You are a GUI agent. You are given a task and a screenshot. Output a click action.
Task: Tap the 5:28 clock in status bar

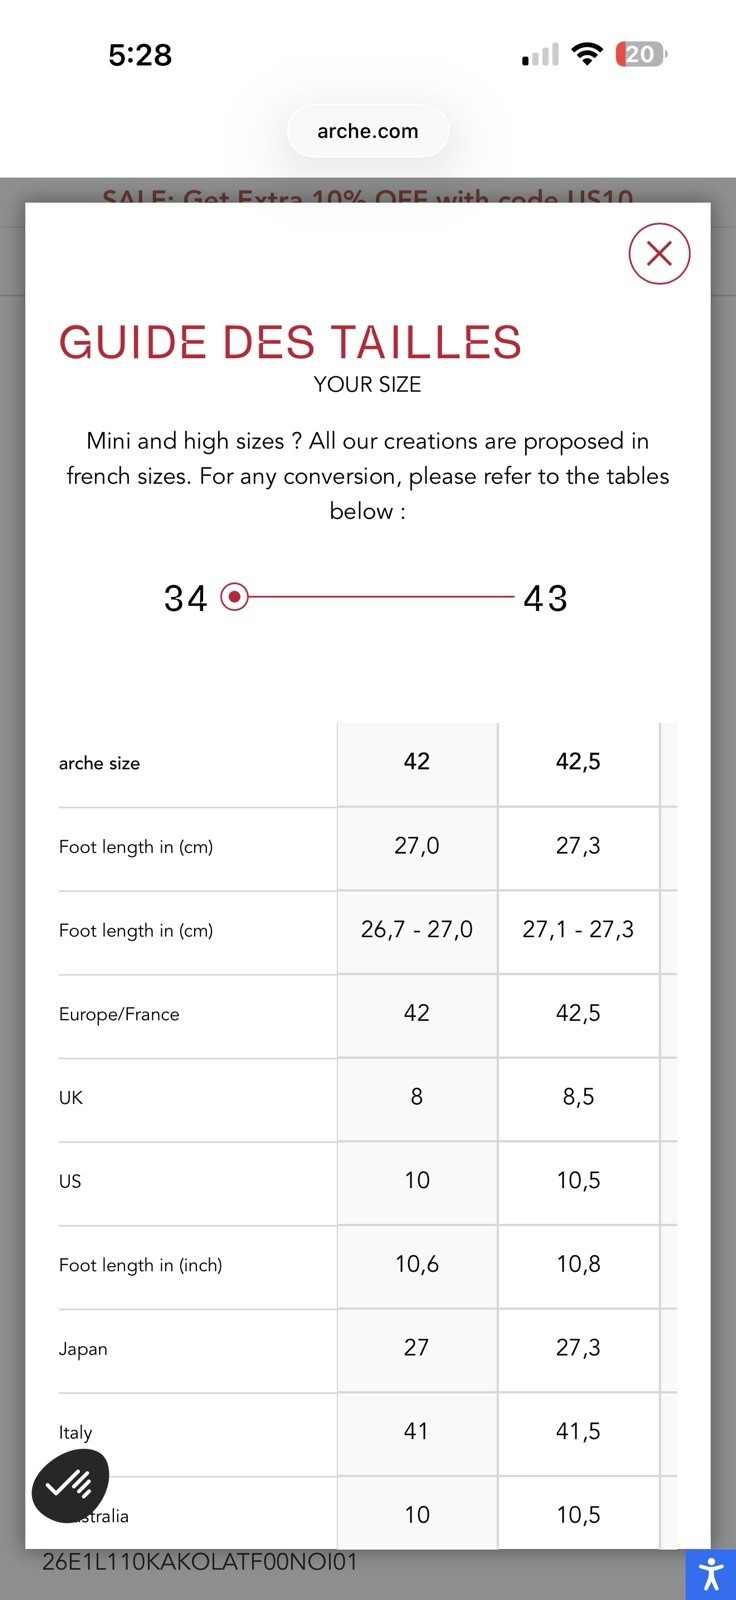coord(140,54)
